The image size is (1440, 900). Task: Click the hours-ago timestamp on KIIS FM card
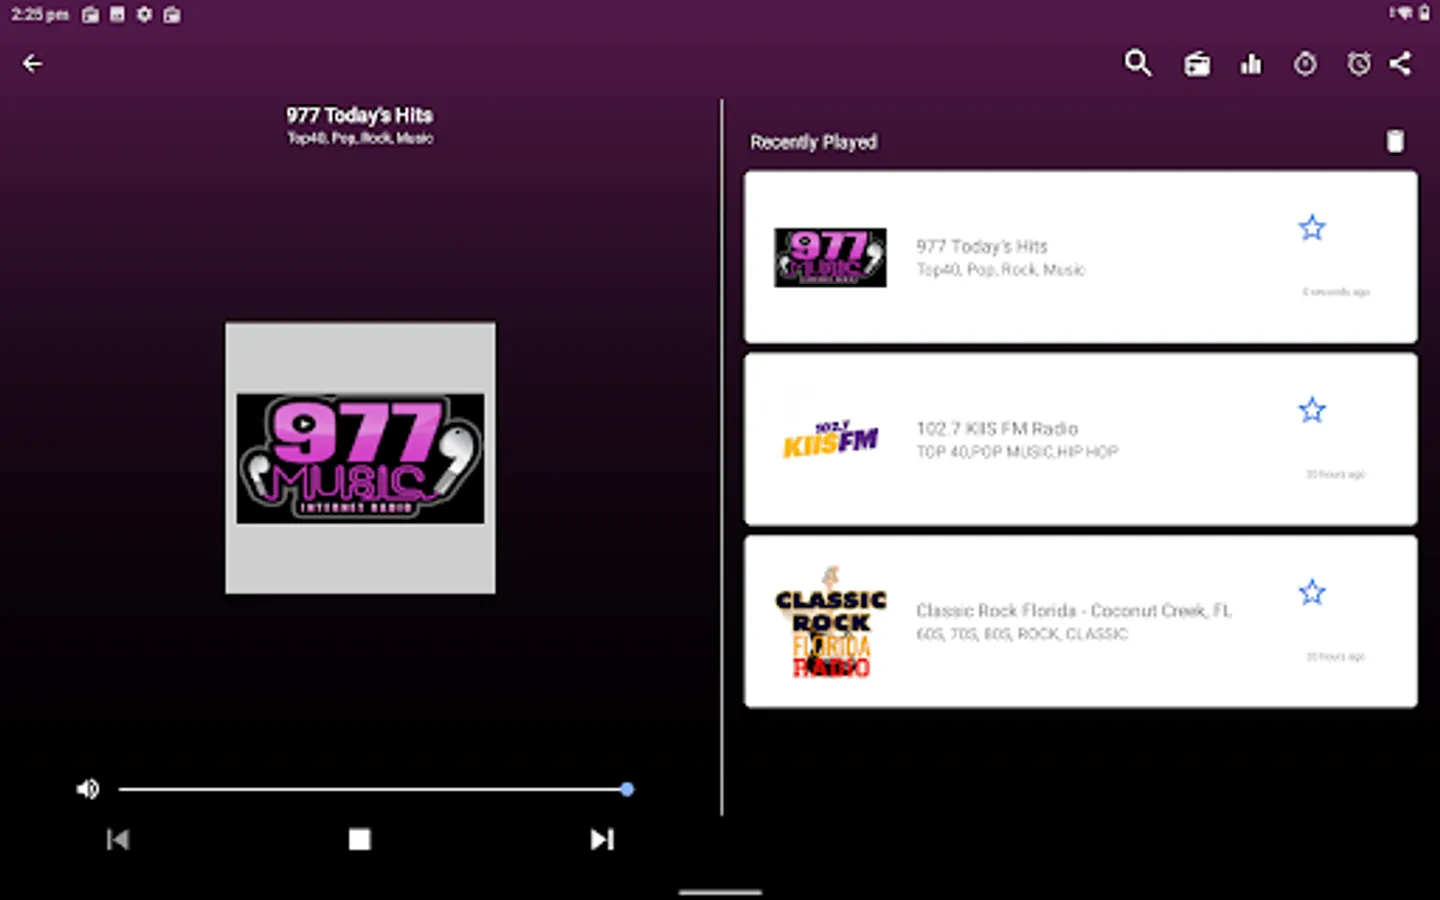pos(1336,474)
